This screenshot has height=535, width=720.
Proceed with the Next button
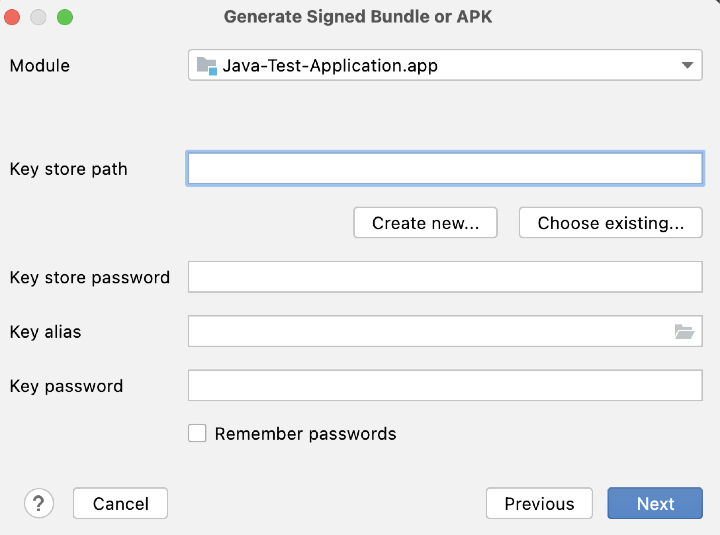point(655,504)
